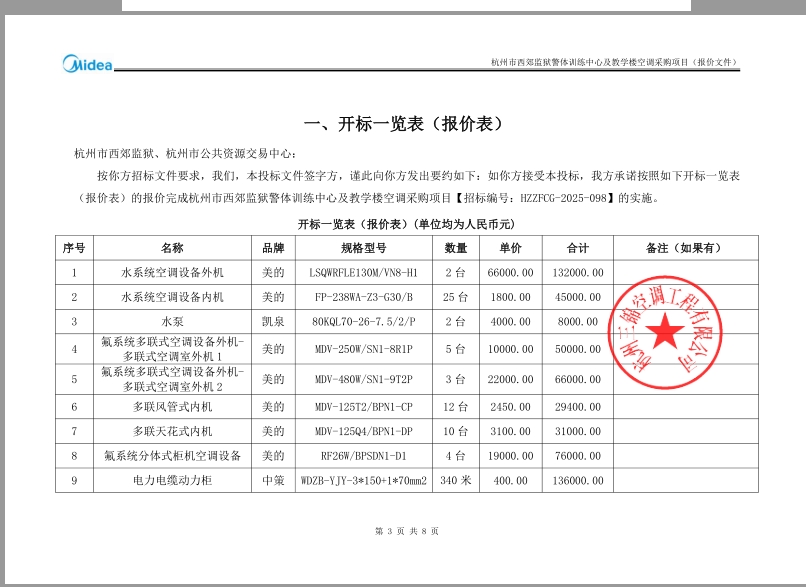This screenshot has width=806, height=587.
Task: Click the page footer "第 3 页 共 8 页"
Action: 407,531
